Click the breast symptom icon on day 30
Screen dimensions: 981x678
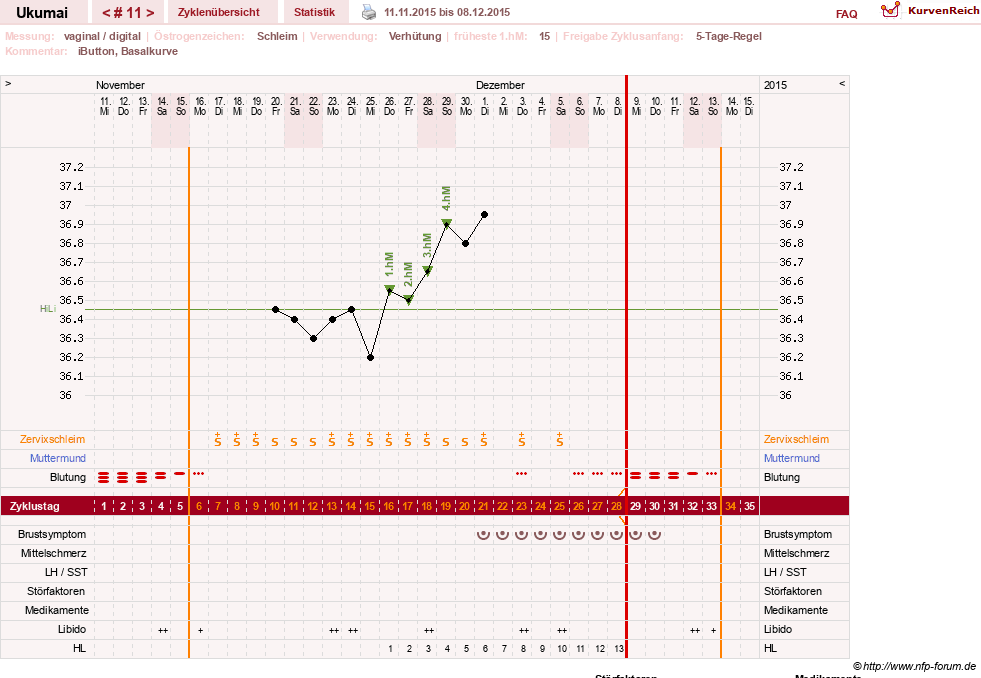pyautogui.click(x=654, y=534)
